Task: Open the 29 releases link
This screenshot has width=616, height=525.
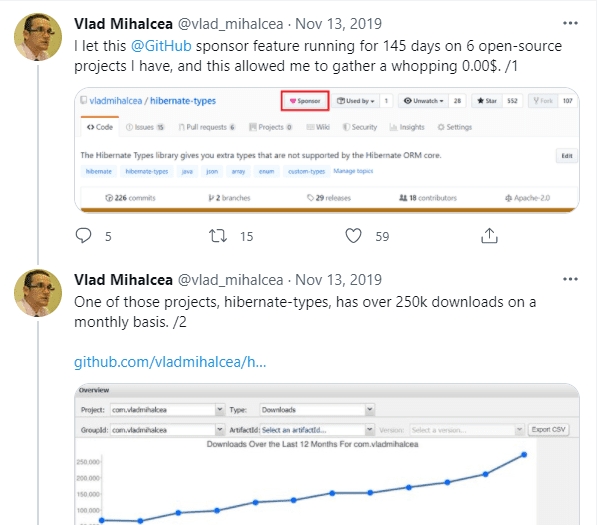Action: (x=329, y=198)
